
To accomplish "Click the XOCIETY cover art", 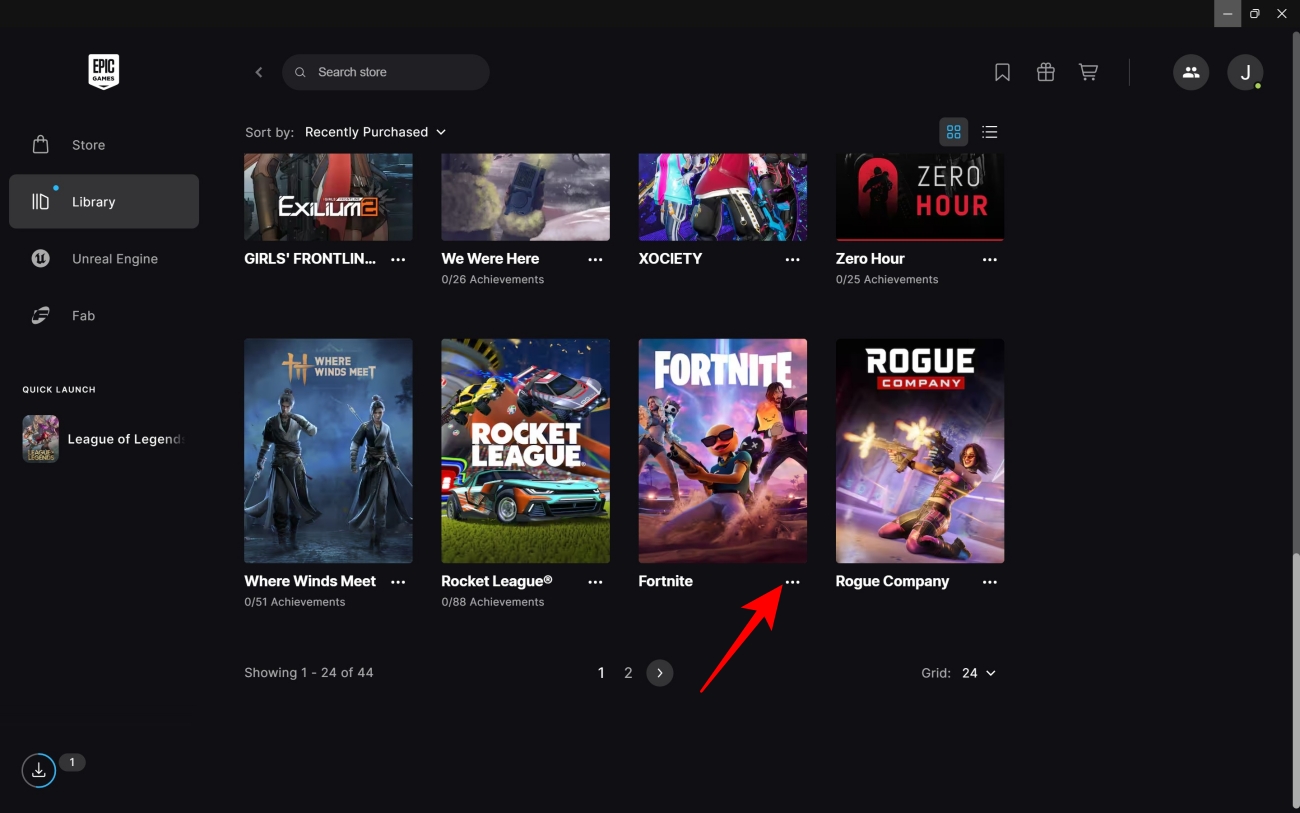I will click(x=723, y=197).
